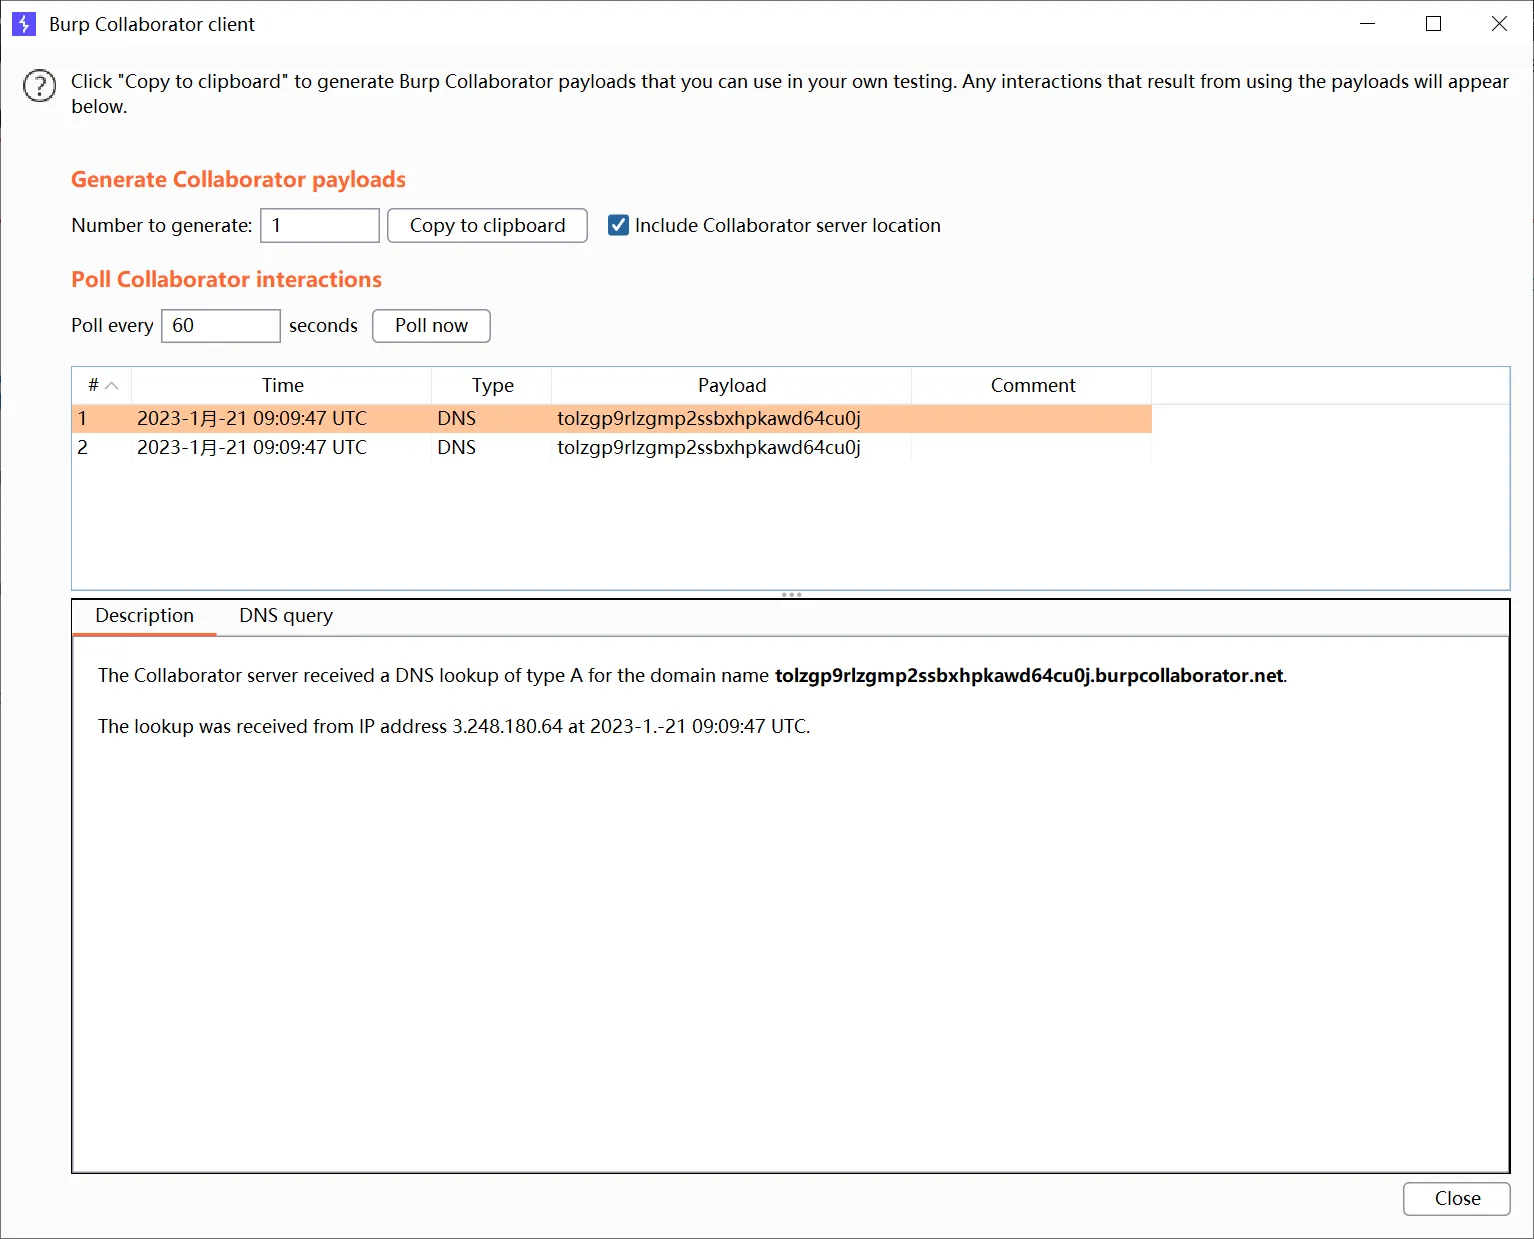Select interaction row number 1
The image size is (1534, 1239).
tap(612, 419)
